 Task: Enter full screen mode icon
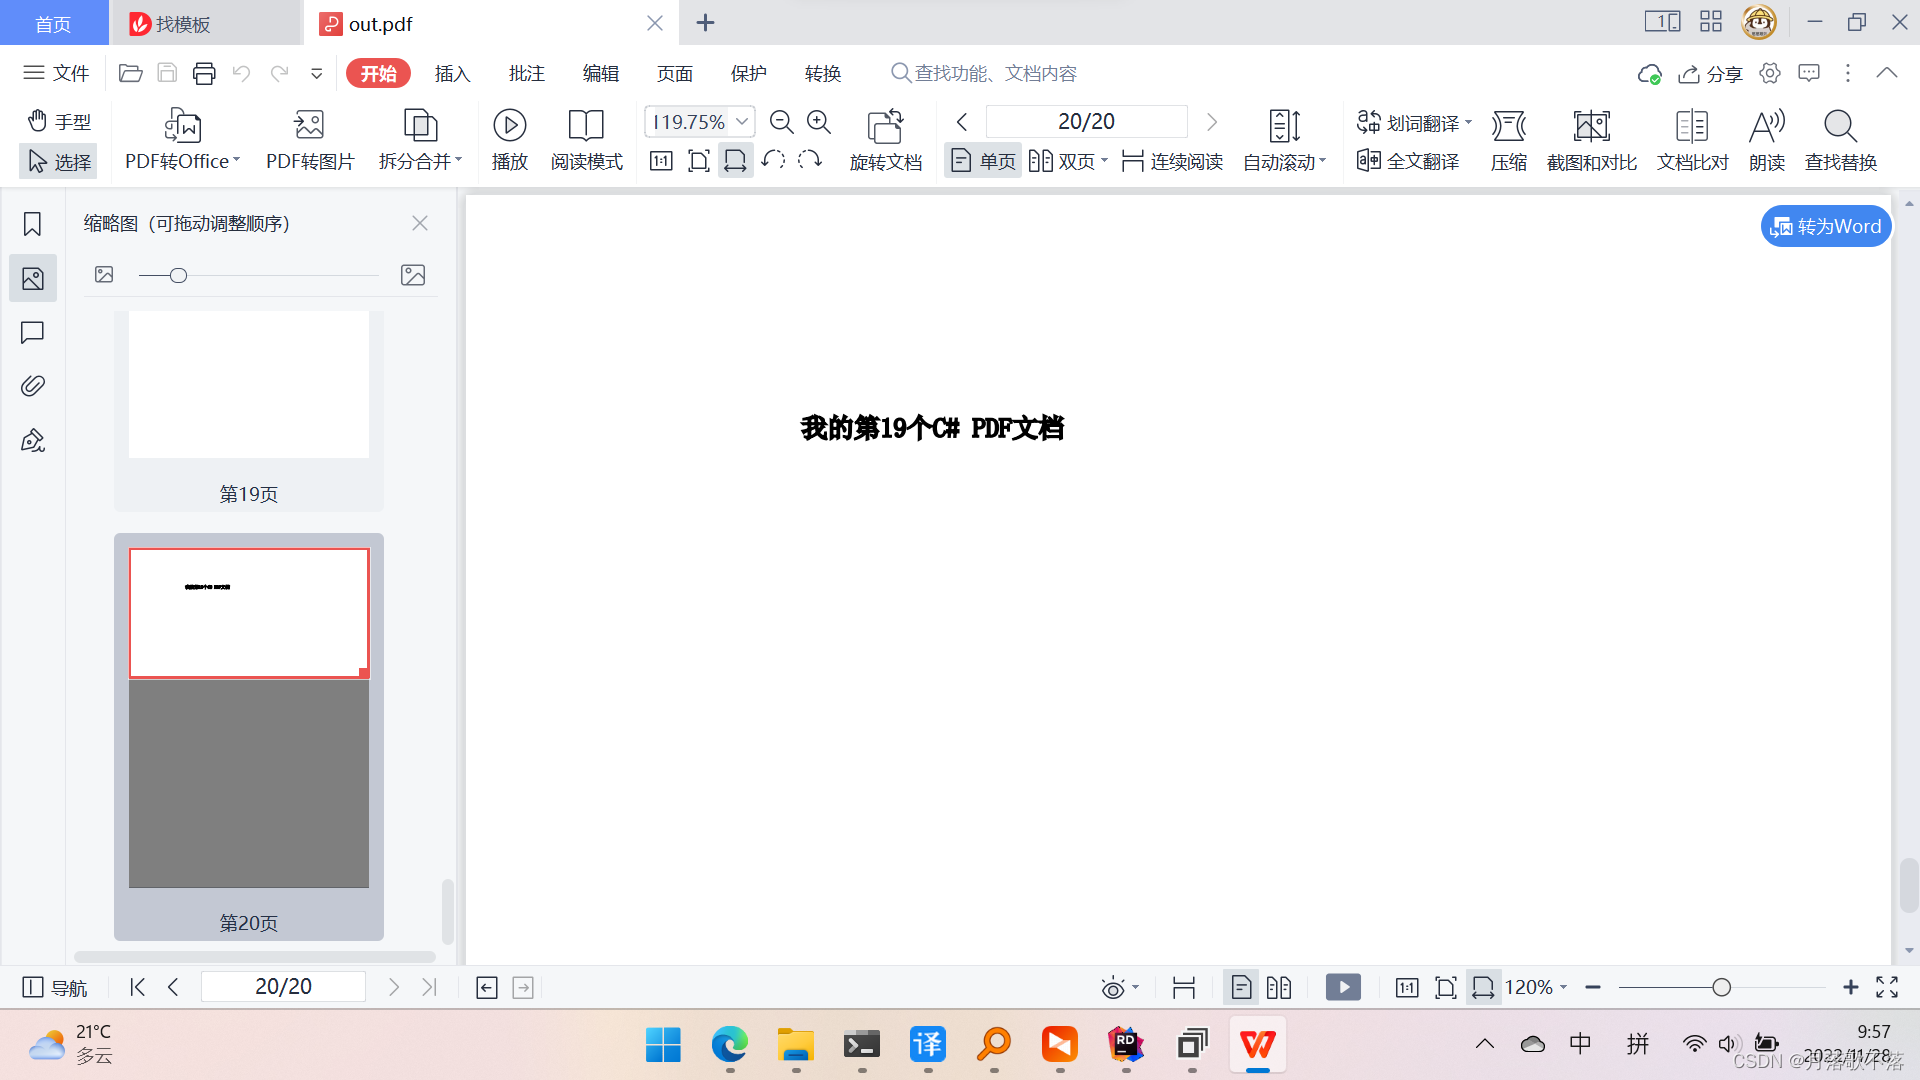1886,987
